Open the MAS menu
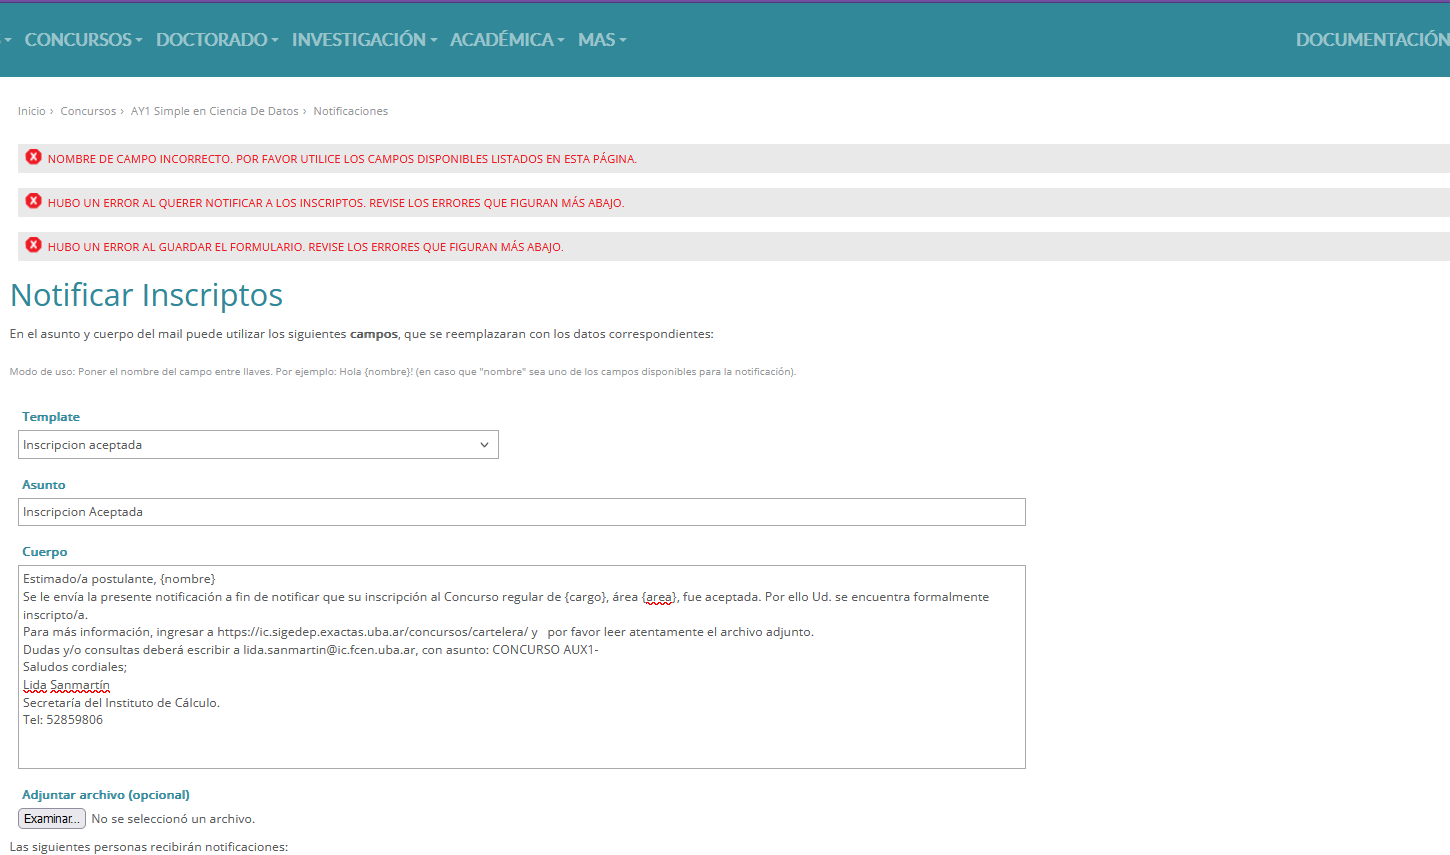The width and height of the screenshot is (1450, 855). 602,40
